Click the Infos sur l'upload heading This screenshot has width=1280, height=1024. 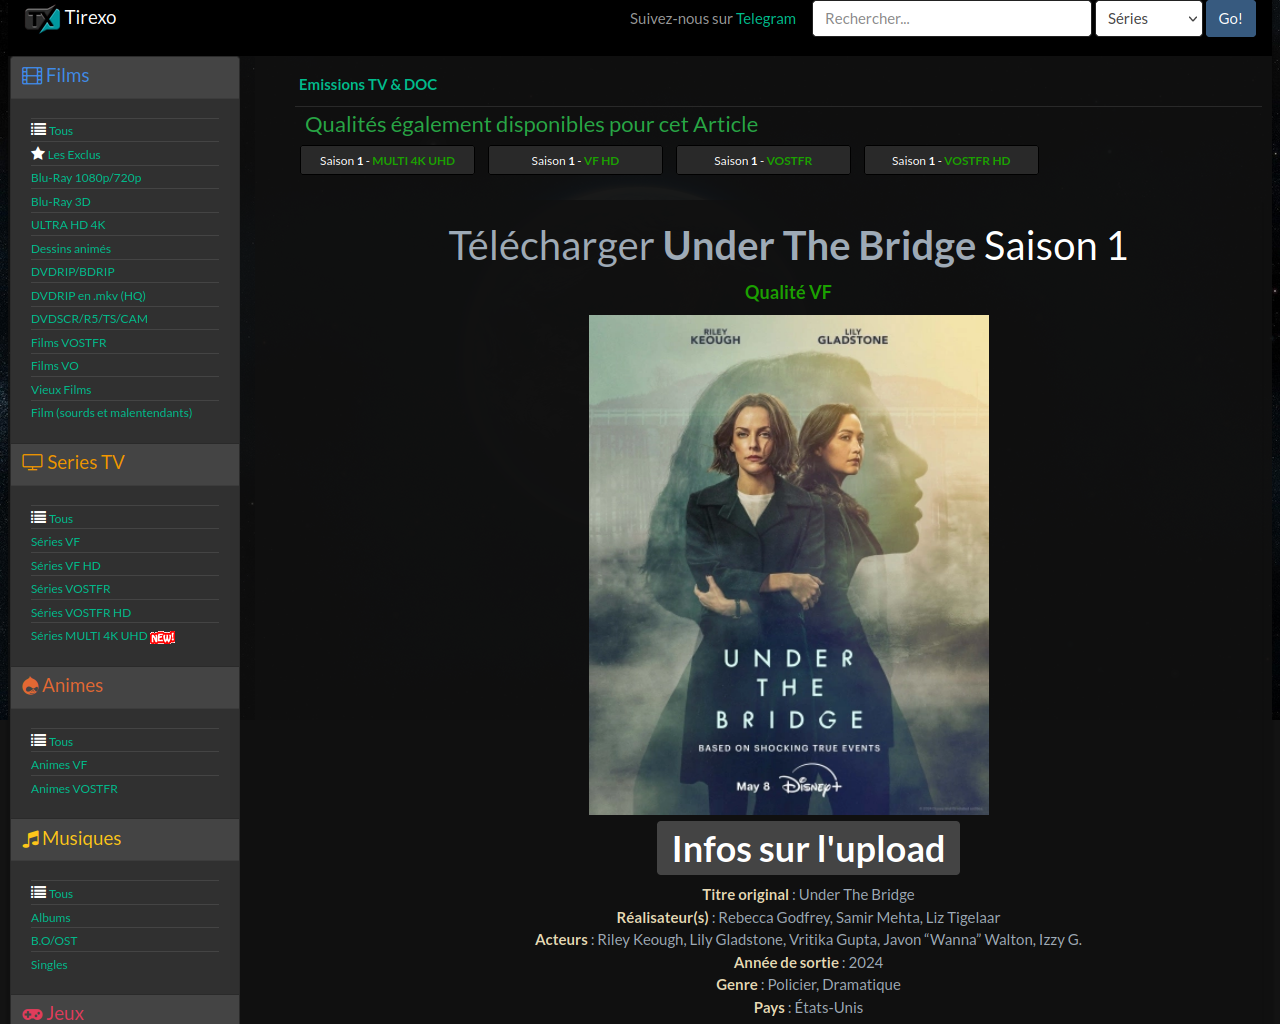tap(808, 849)
